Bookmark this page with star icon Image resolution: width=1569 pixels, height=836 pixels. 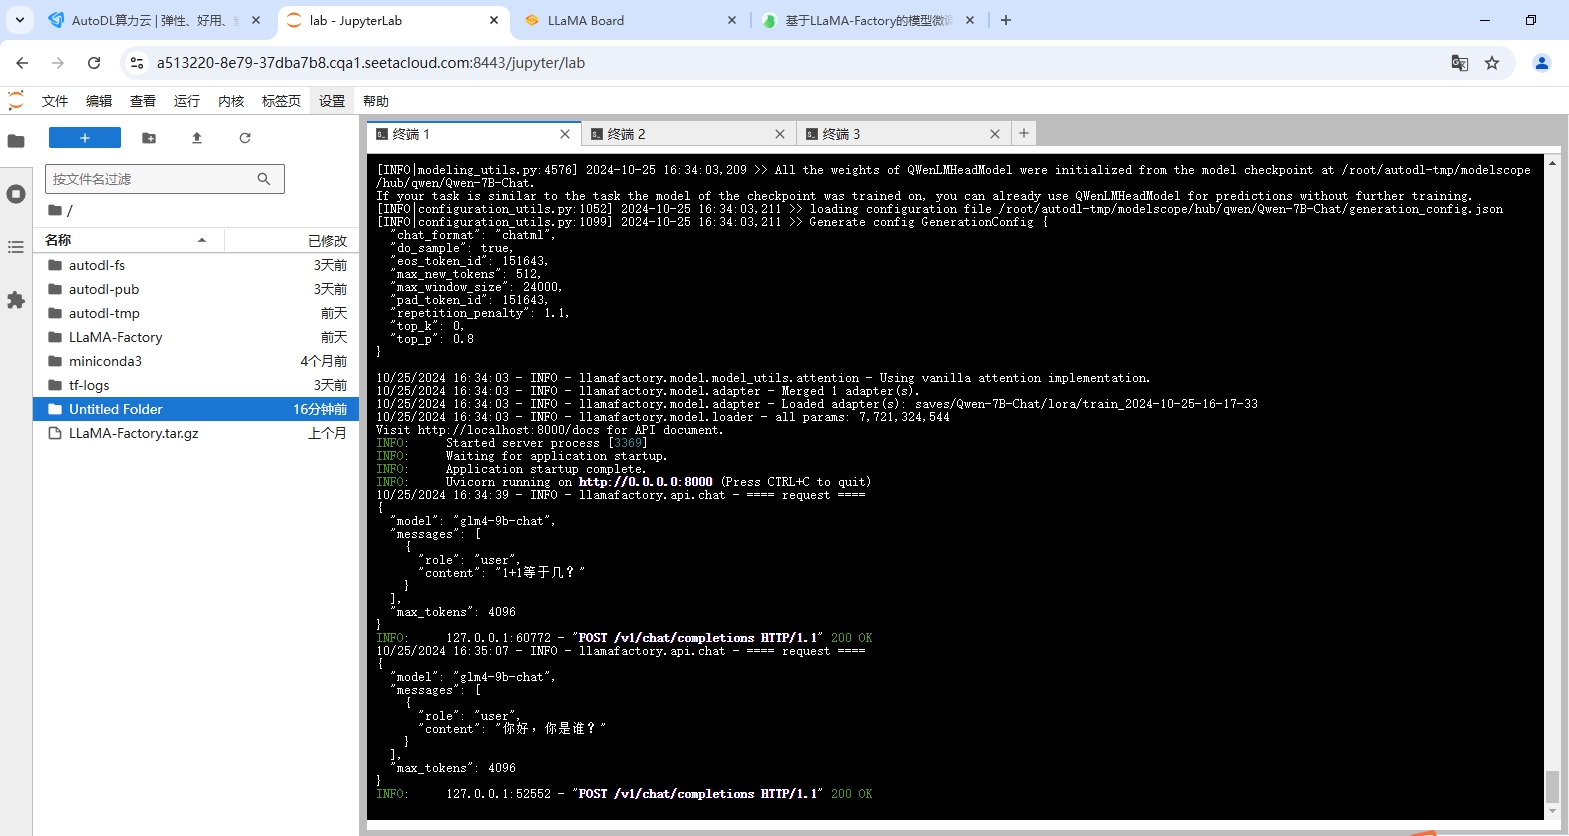1492,63
